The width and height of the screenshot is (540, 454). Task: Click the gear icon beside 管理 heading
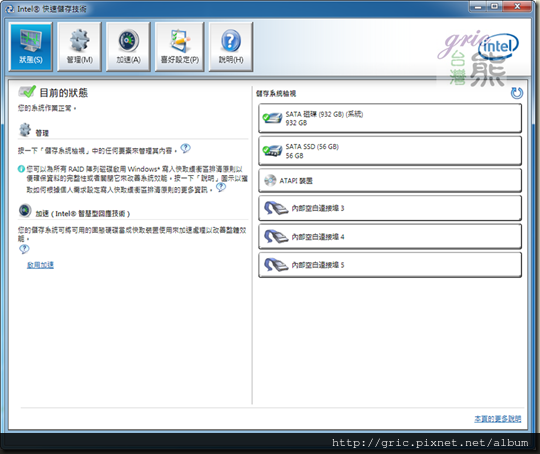tap(25, 130)
